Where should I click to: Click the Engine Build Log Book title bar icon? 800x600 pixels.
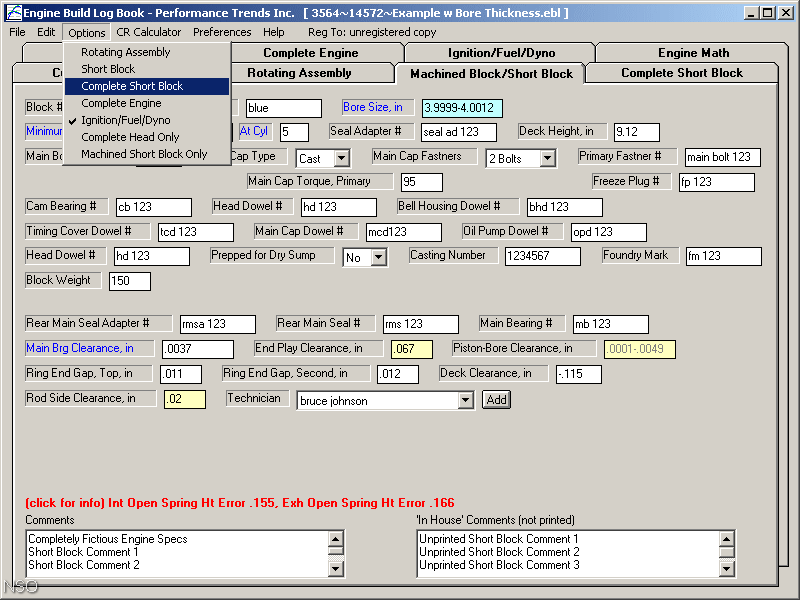(x=14, y=13)
